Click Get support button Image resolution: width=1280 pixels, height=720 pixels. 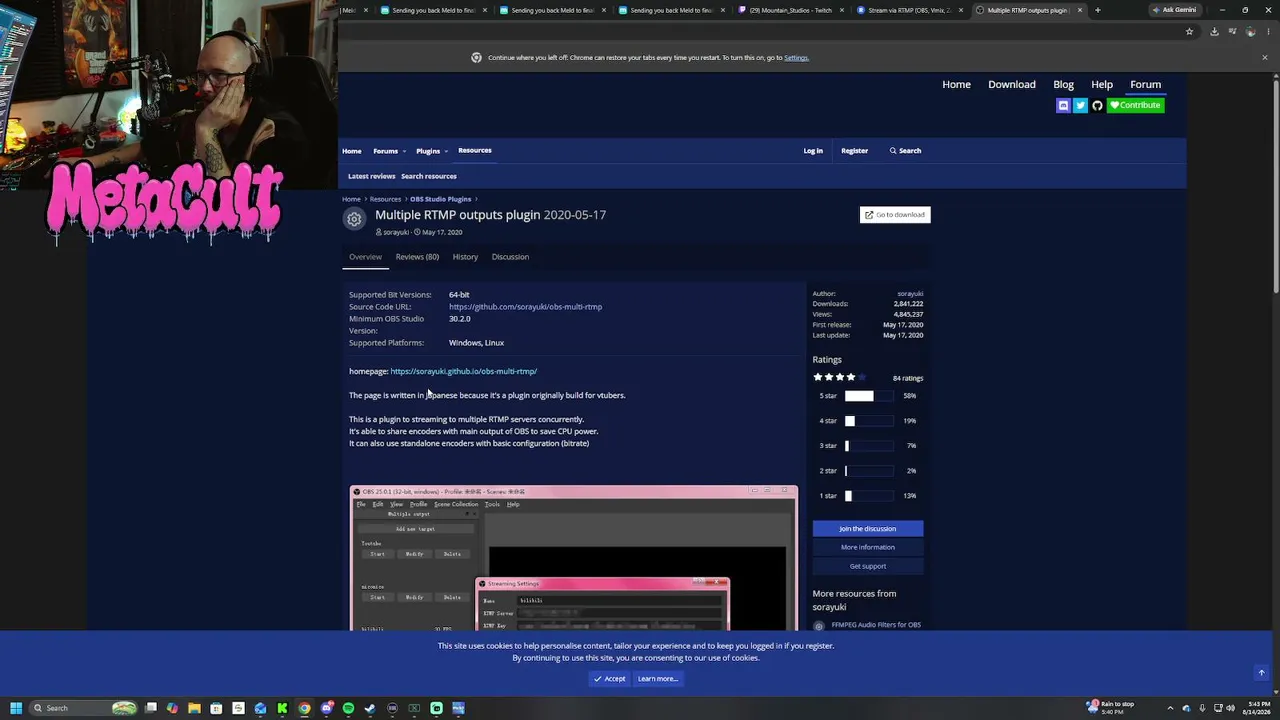point(868,566)
